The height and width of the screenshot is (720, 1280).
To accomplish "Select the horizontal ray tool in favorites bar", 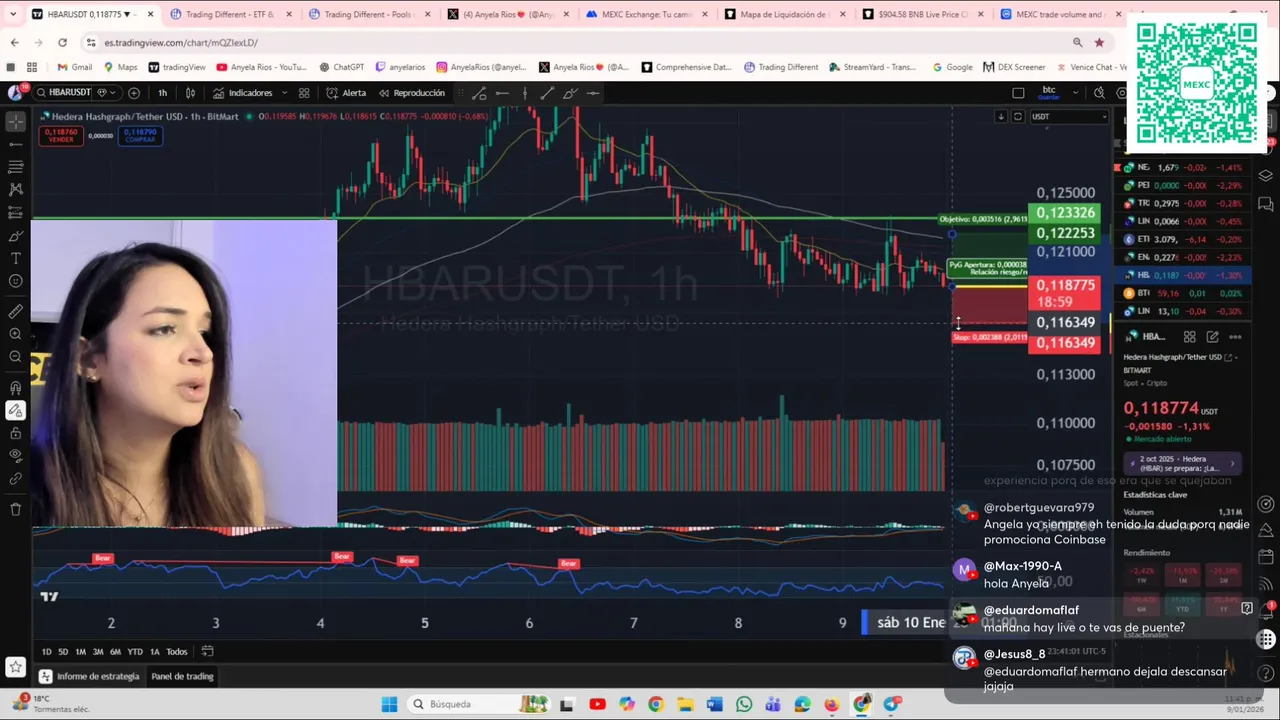I will [593, 93].
